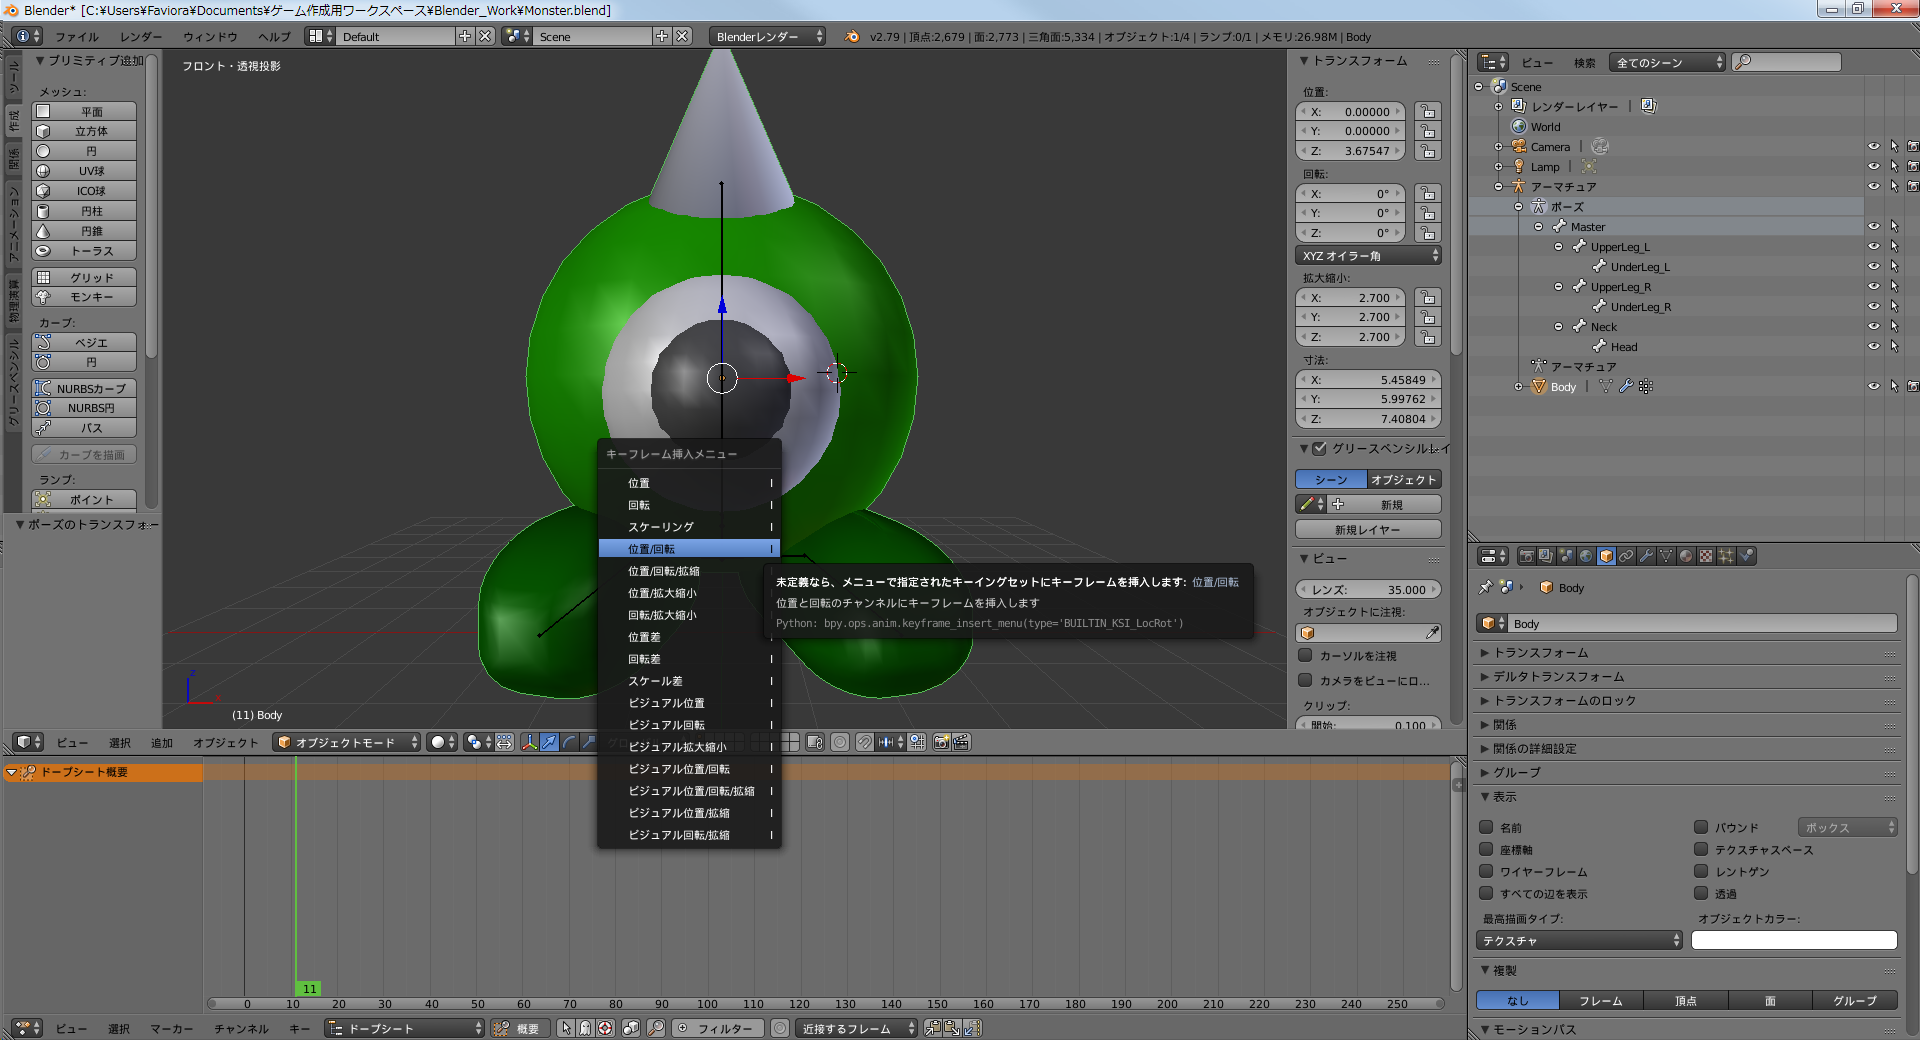The image size is (1920, 1040).
Task: Click the Blender logo in info header
Action: pos(852,36)
